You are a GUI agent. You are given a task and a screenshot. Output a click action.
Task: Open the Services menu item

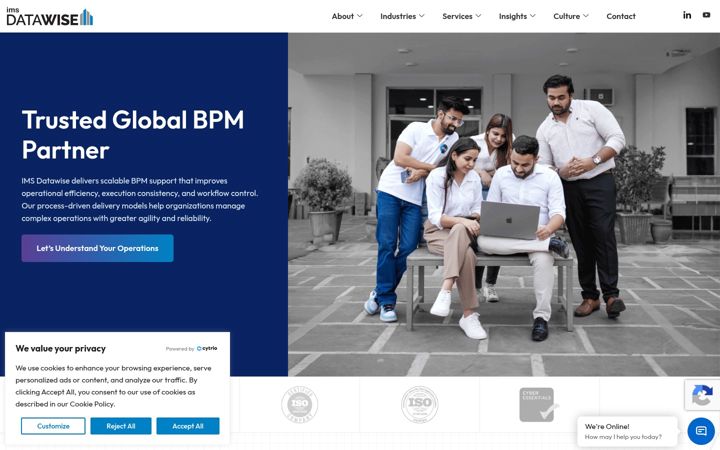(x=457, y=16)
